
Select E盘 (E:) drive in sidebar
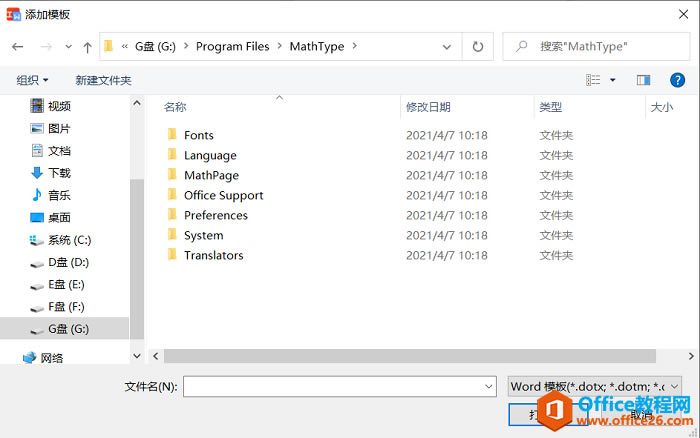[x=66, y=284]
